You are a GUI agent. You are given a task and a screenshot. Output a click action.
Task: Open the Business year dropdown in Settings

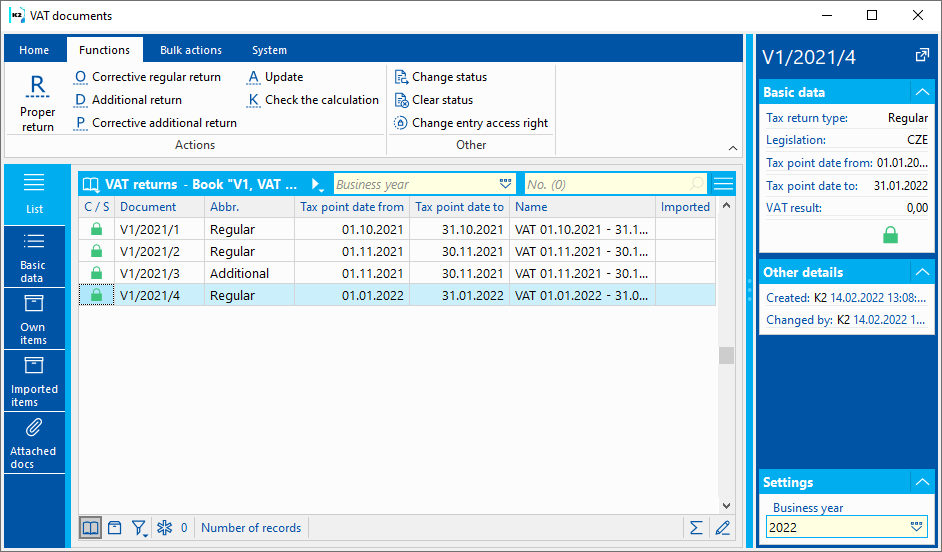click(916, 527)
